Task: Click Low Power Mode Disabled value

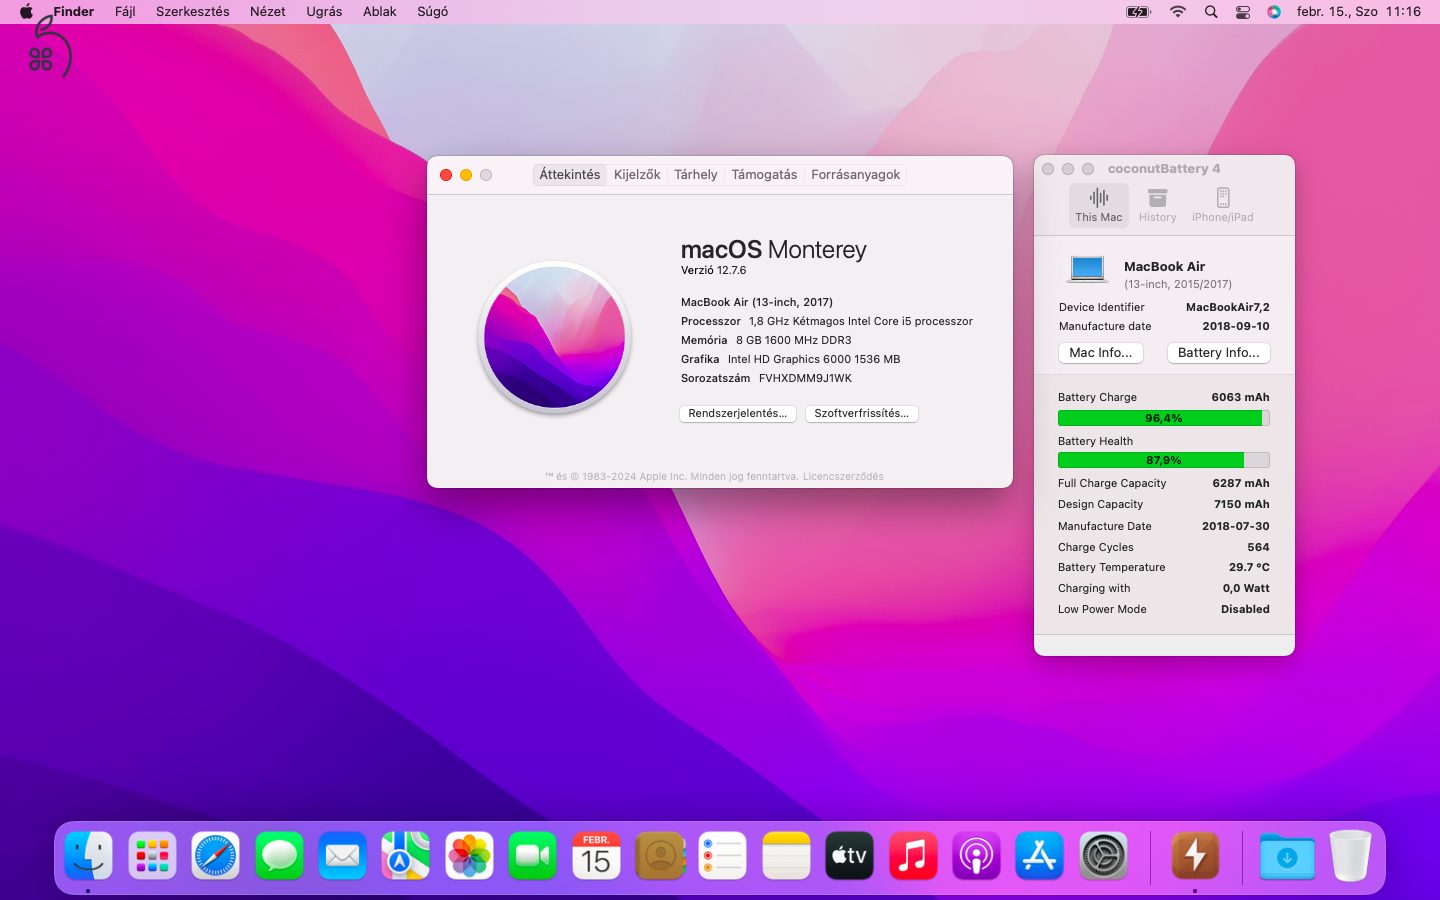Action: [1245, 609]
